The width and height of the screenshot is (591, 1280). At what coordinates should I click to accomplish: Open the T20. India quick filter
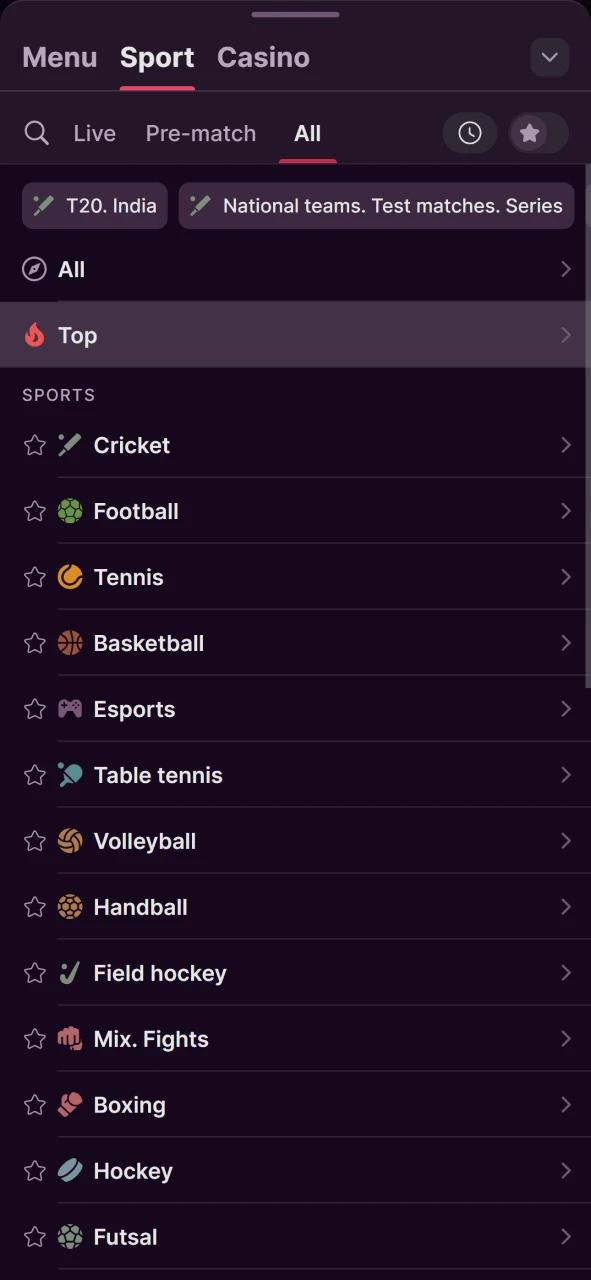(x=94, y=205)
